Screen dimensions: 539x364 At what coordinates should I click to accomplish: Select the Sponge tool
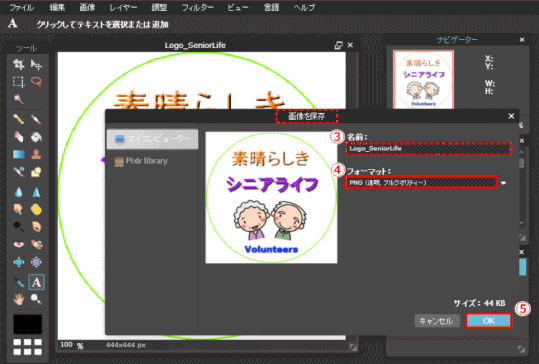click(36, 209)
